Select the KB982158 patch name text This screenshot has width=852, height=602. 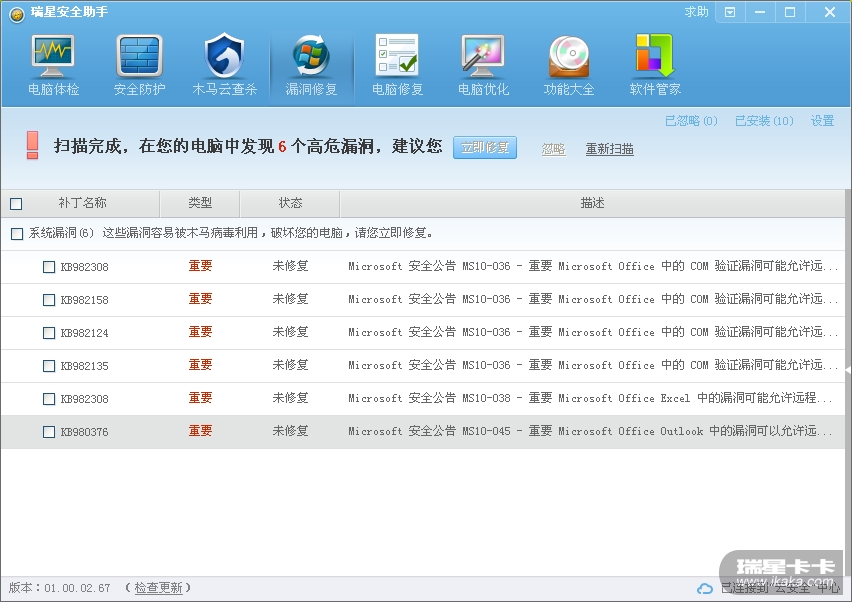[x=84, y=300]
